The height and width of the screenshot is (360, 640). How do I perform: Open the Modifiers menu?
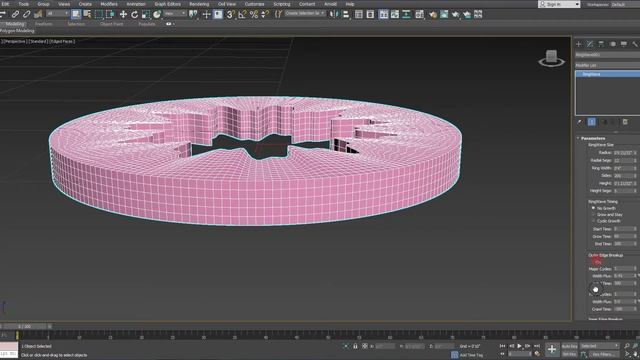click(x=109, y=4)
